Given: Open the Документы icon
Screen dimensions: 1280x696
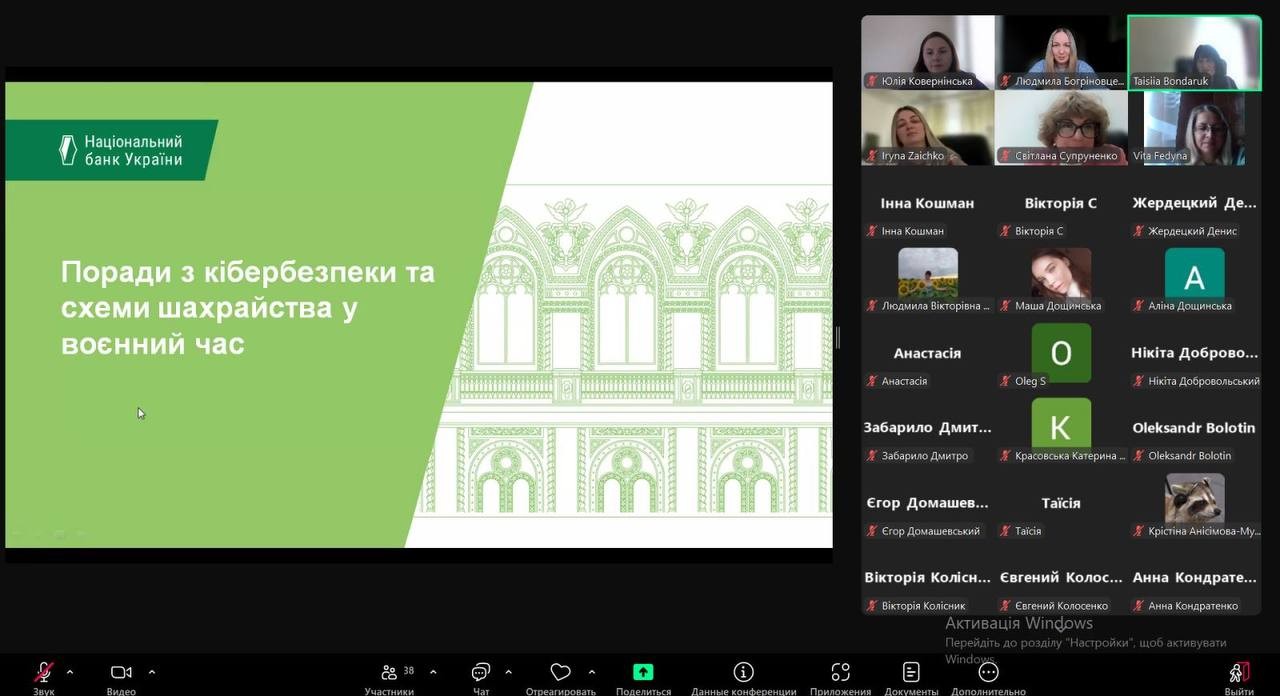Looking at the screenshot, I should (911, 672).
